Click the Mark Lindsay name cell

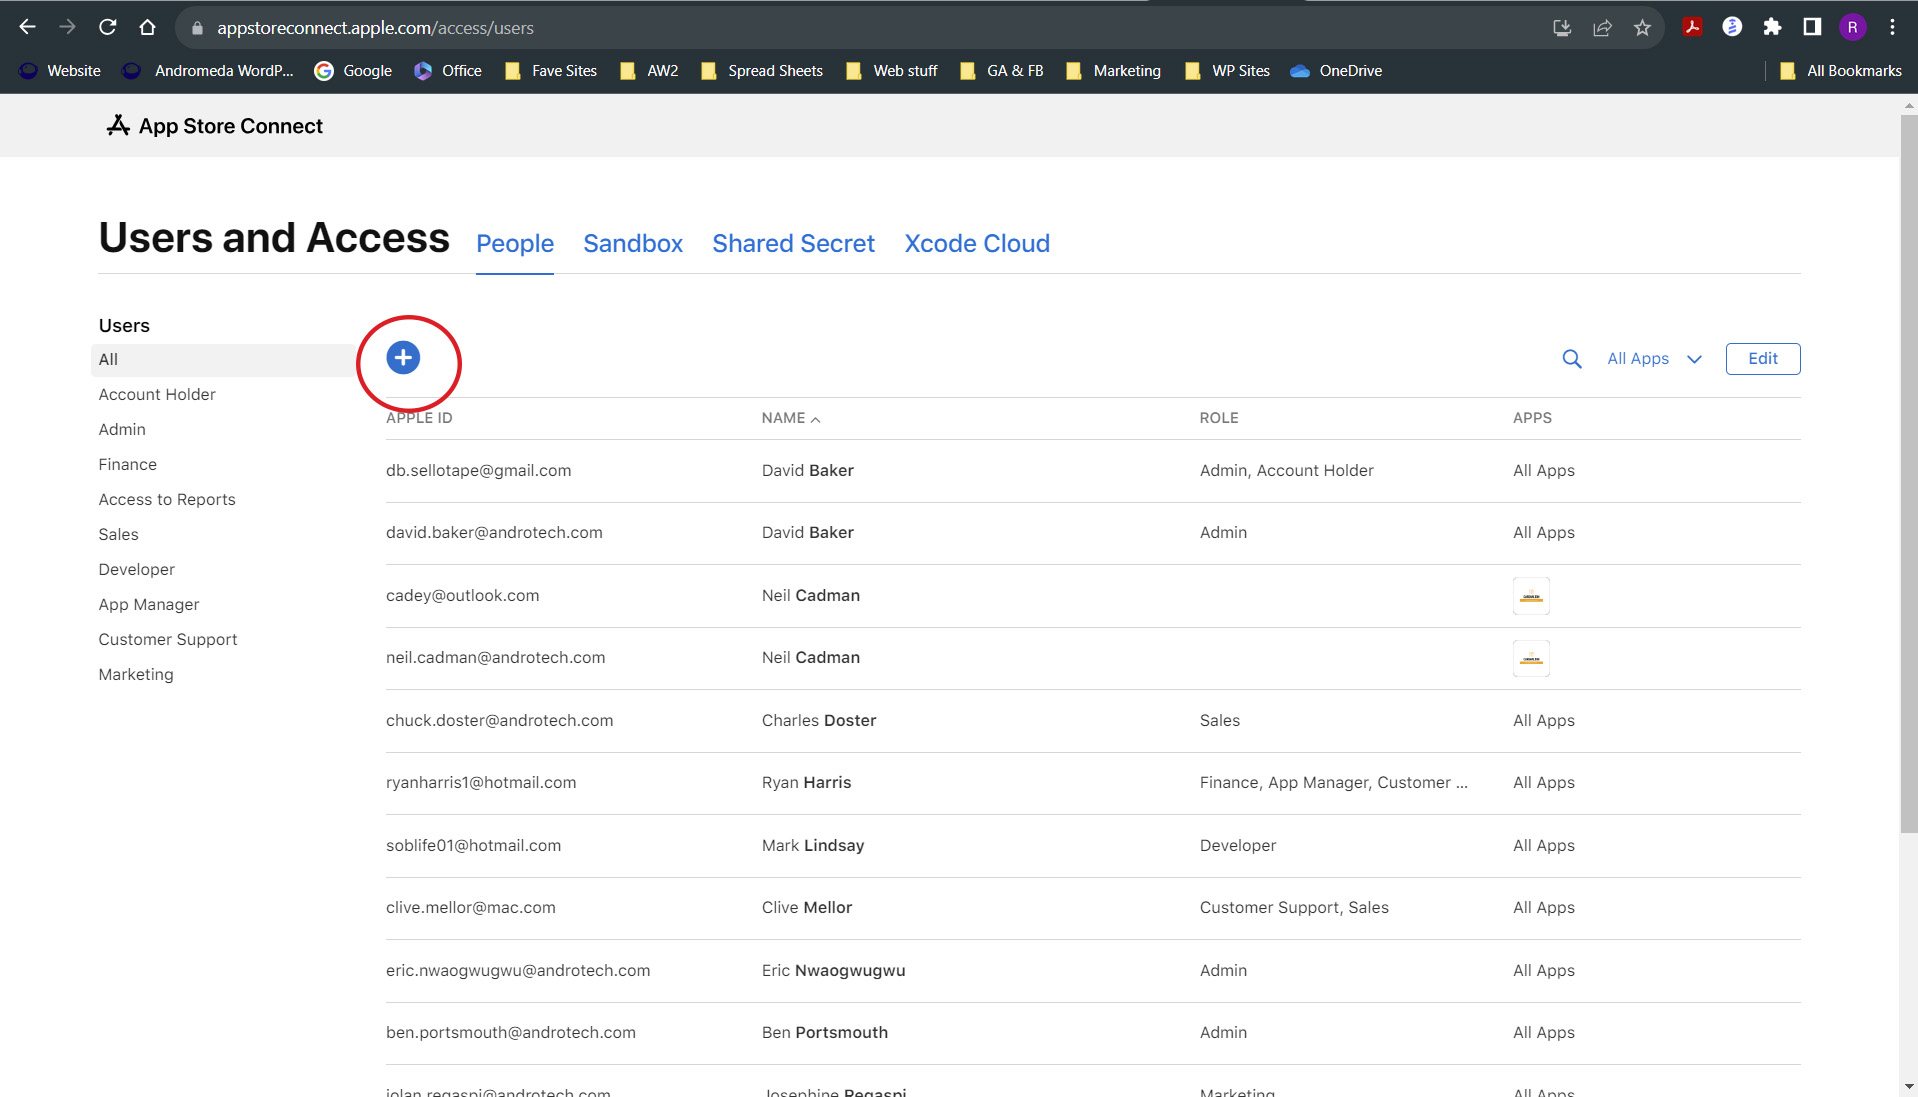tap(813, 846)
